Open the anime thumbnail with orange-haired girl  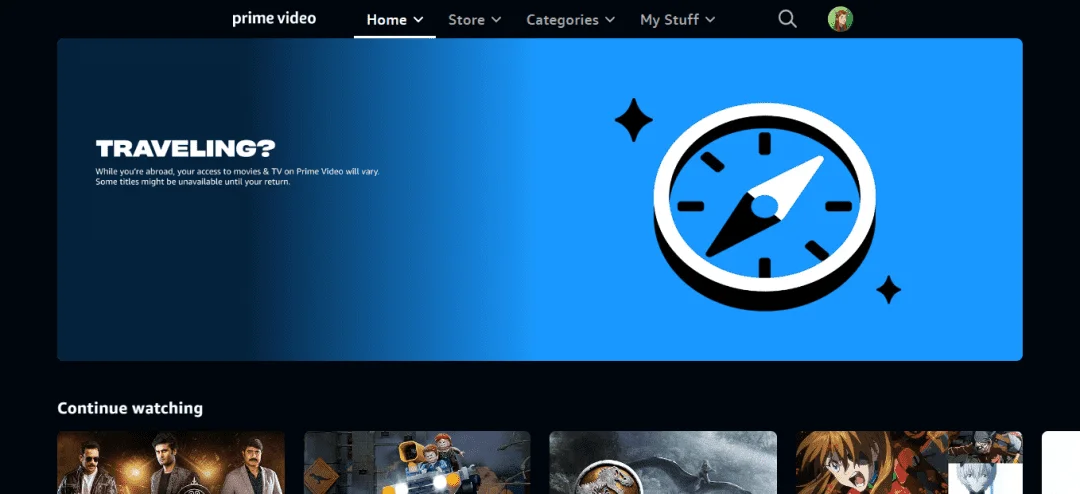[909, 462]
